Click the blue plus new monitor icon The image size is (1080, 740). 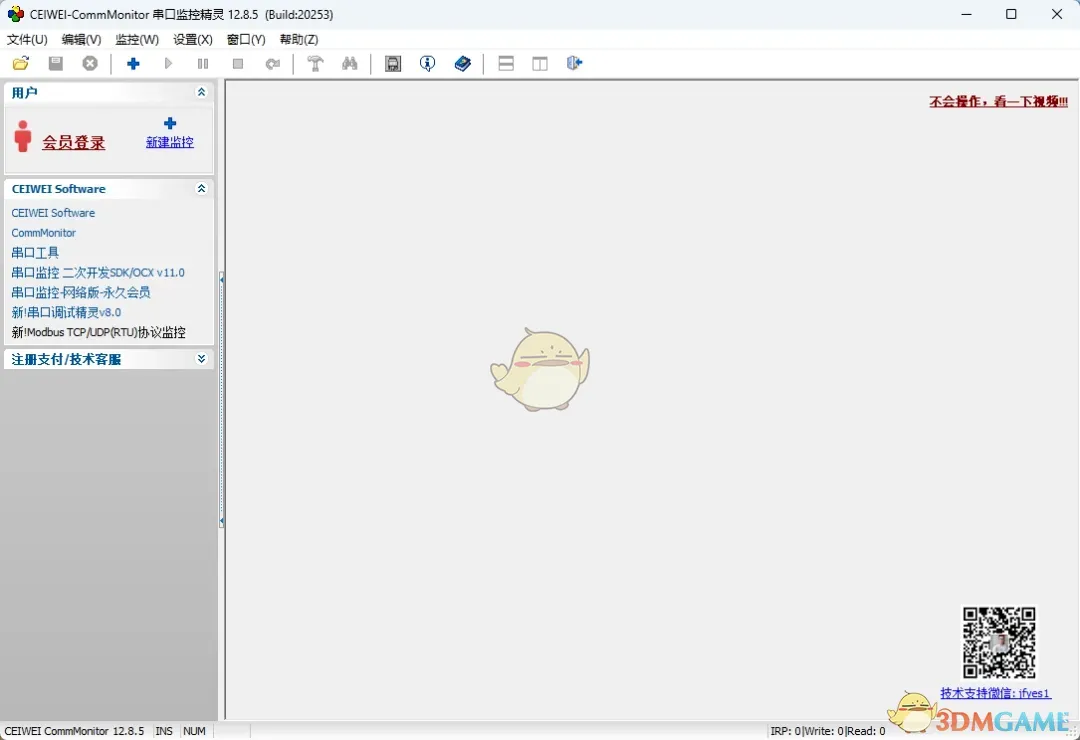(133, 64)
